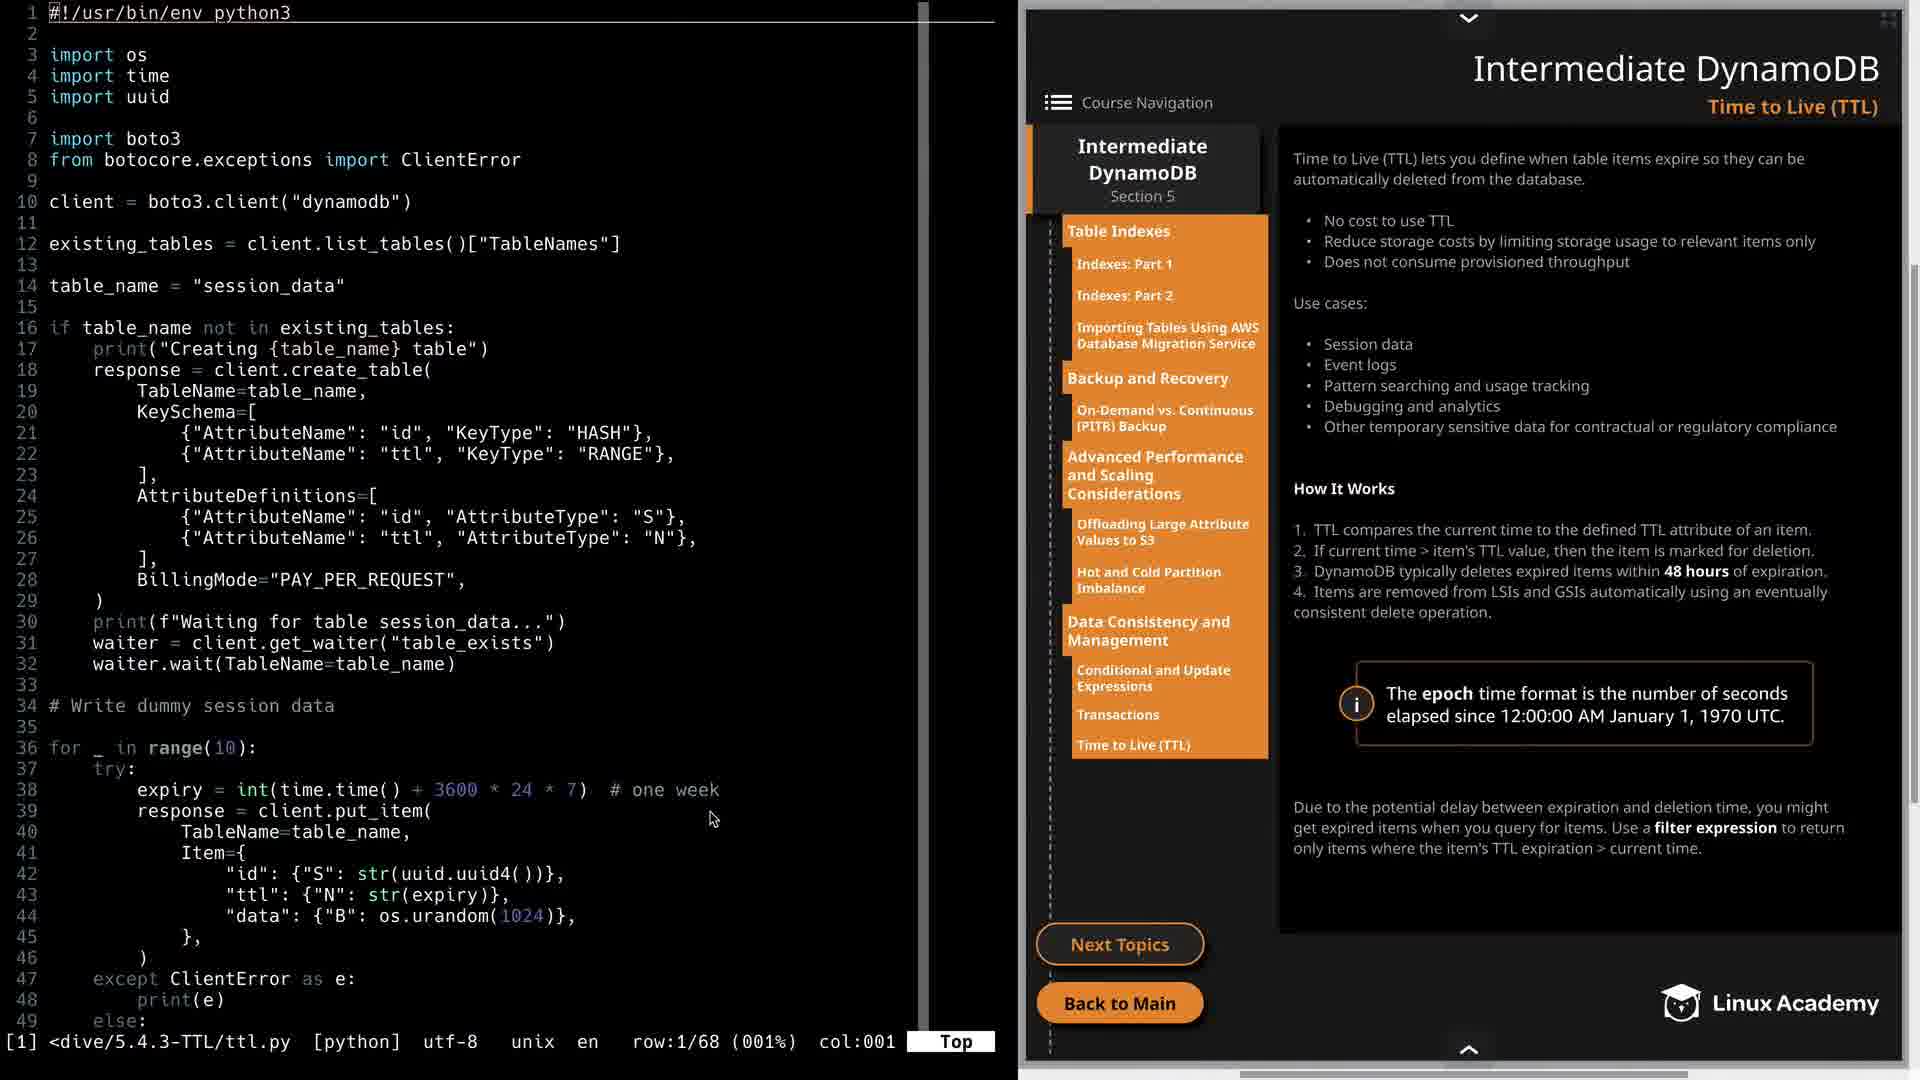Collapse panel with the top chevron arrow

tap(1468, 18)
